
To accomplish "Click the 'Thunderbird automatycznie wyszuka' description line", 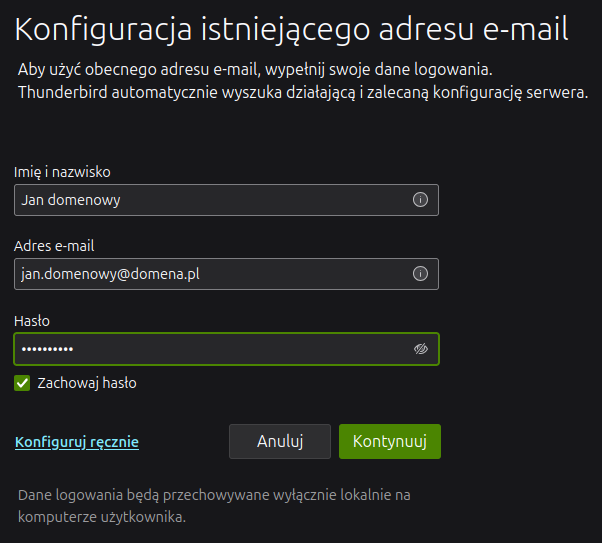I will [303, 92].
